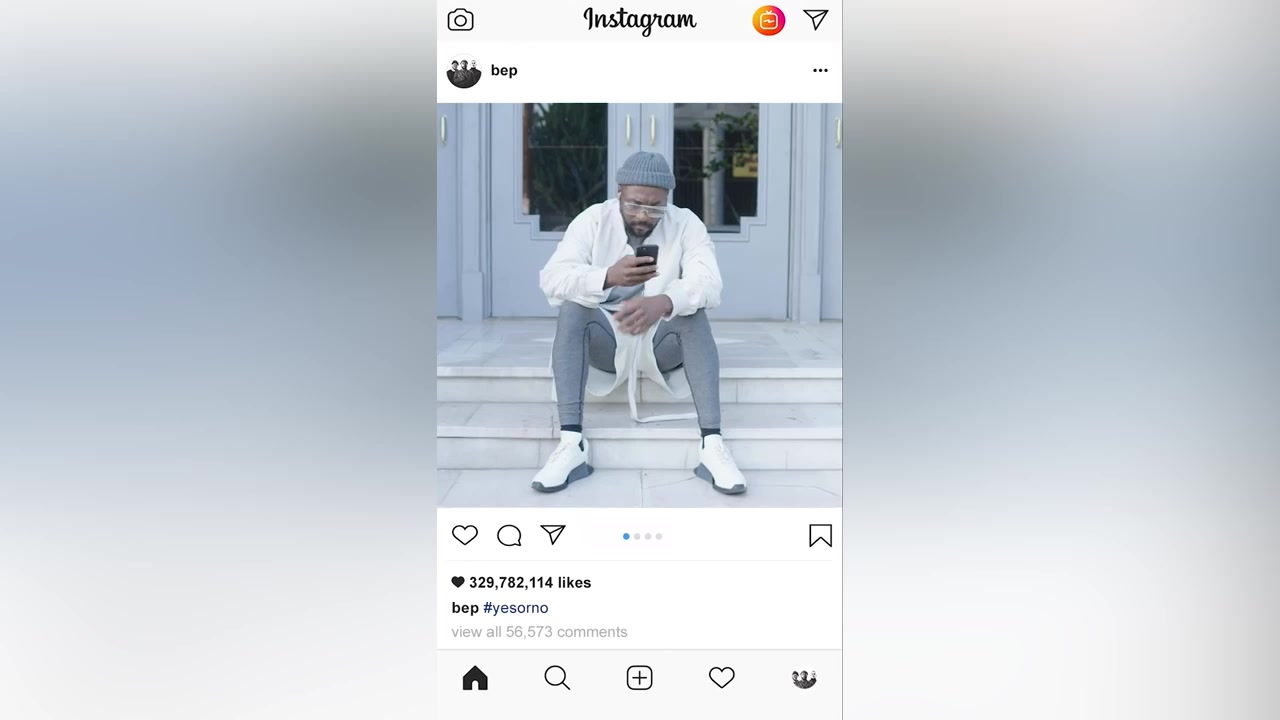Open the three-dot post options menu
Viewport: 1280px width, 720px height.
coord(820,70)
